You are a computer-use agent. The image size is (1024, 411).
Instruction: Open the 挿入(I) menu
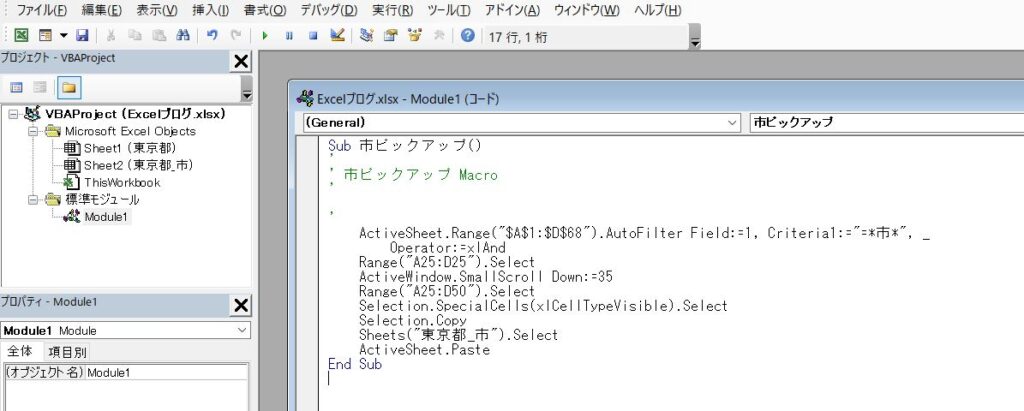pos(210,10)
